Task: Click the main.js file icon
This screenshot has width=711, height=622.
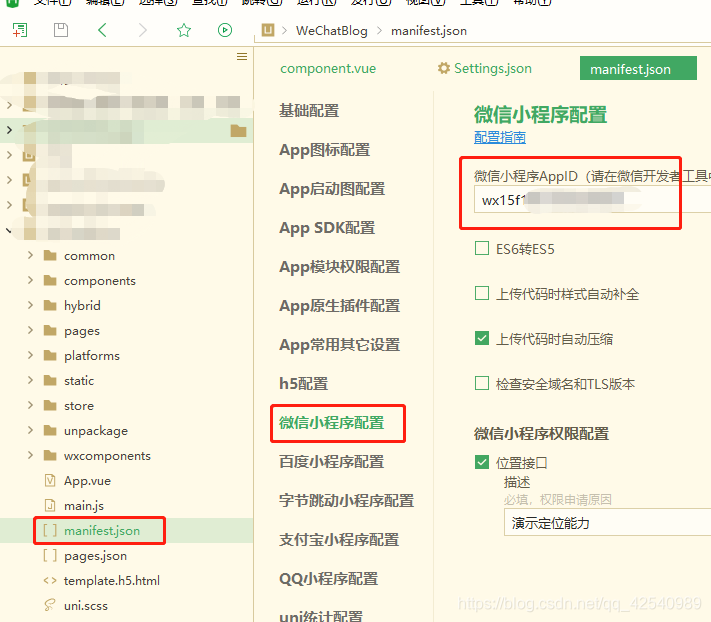Action: (x=50, y=505)
